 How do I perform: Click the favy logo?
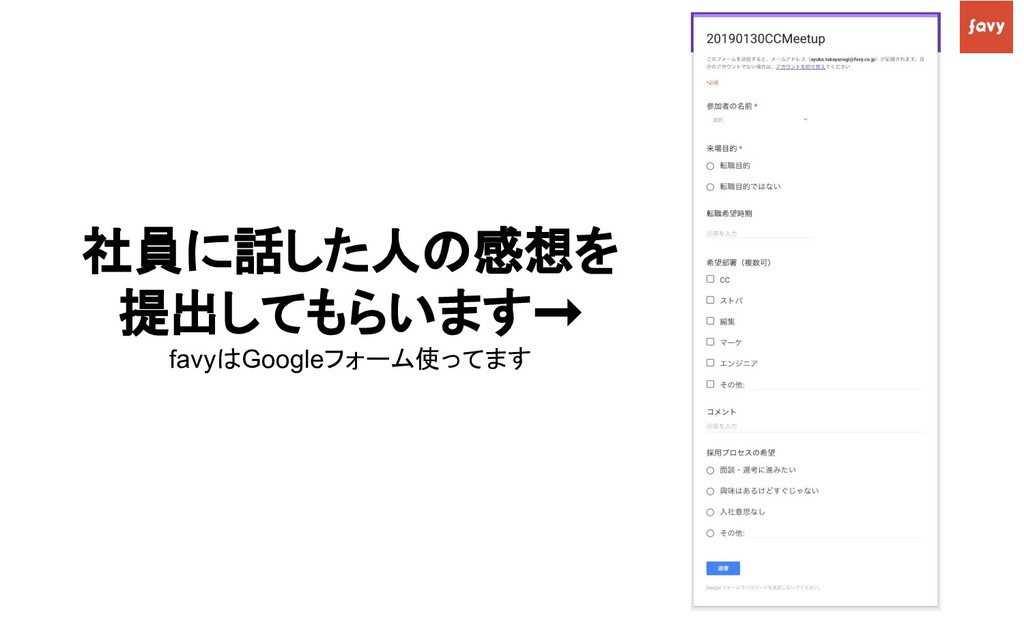(x=985, y=27)
